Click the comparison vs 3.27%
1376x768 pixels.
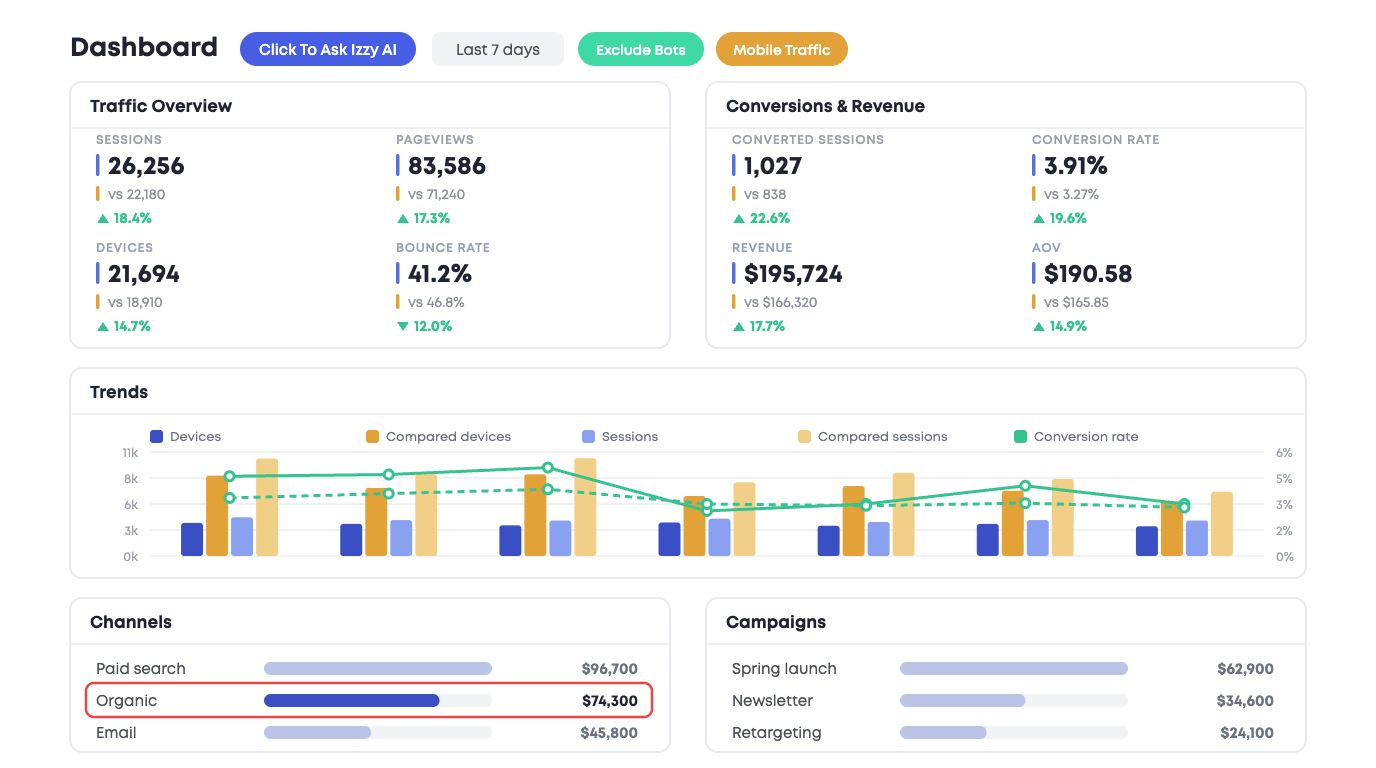(1071, 194)
